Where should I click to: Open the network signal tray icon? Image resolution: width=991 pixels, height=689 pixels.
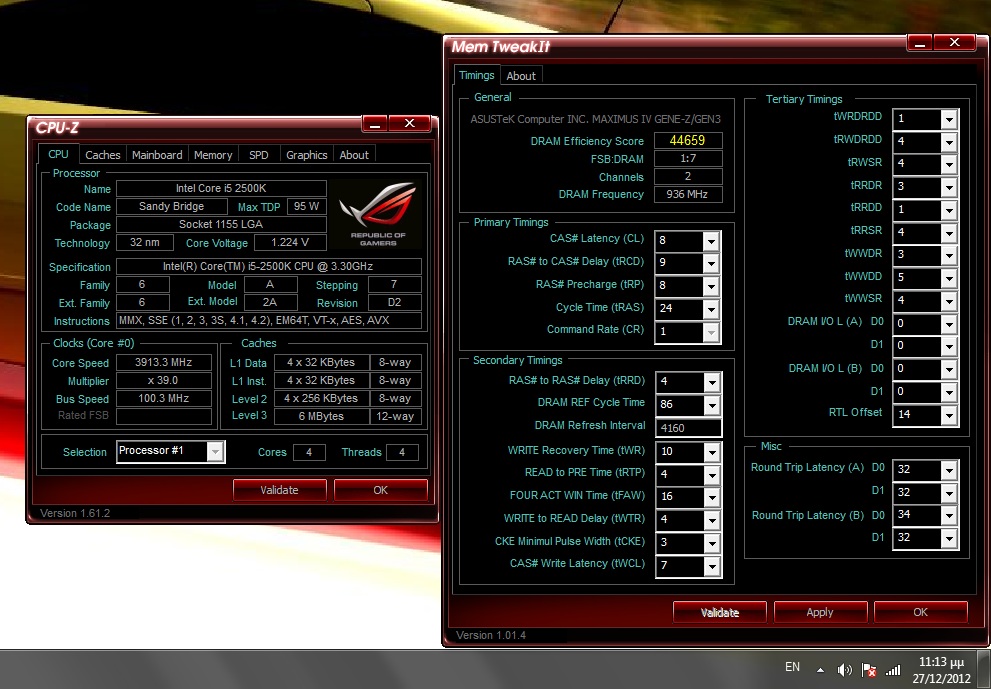[893, 670]
